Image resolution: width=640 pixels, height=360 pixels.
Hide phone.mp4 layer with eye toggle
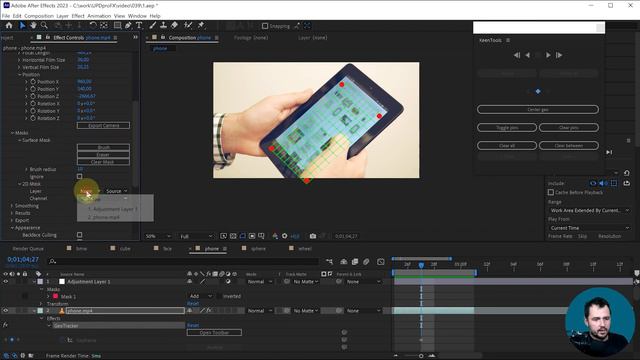pos(6,311)
